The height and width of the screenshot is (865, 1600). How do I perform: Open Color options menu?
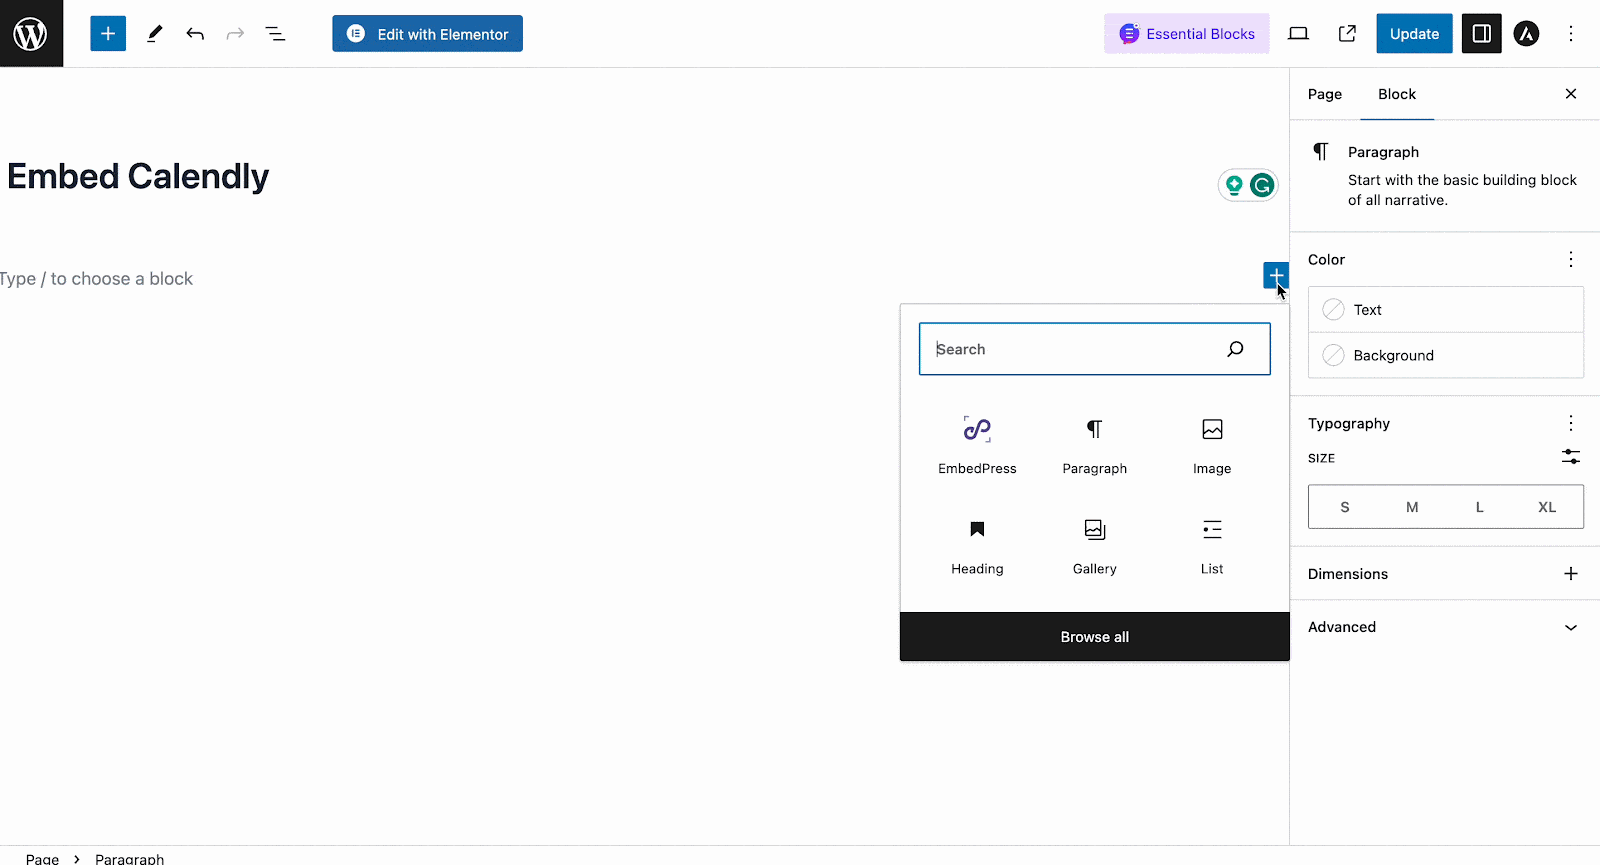pyautogui.click(x=1571, y=259)
